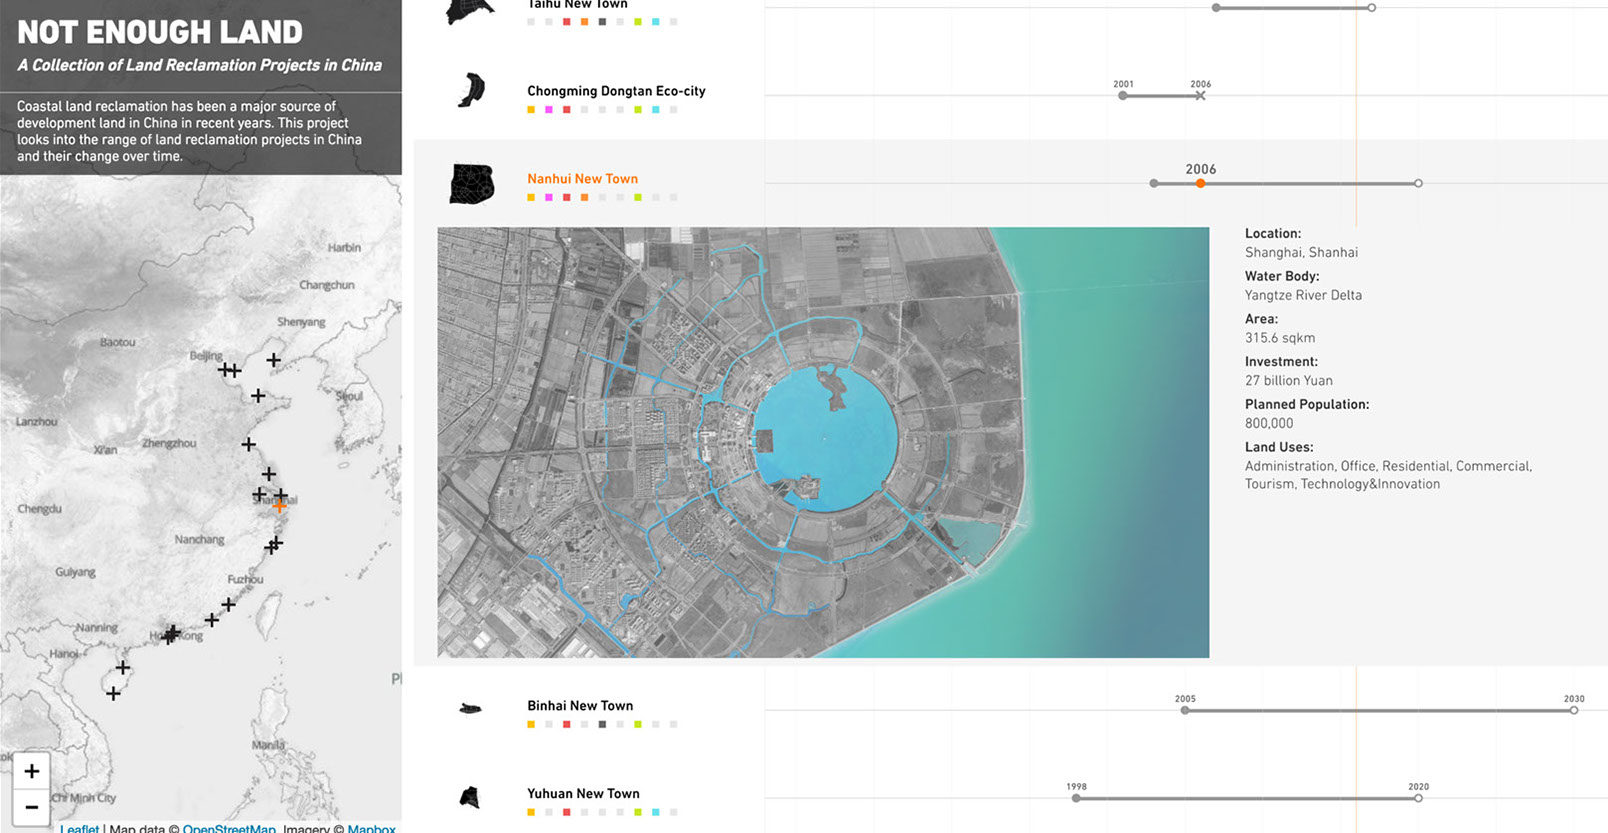The width and height of the screenshot is (1608, 833).
Task: Select the cross marker just below Fuzhou label
Action: 228,604
